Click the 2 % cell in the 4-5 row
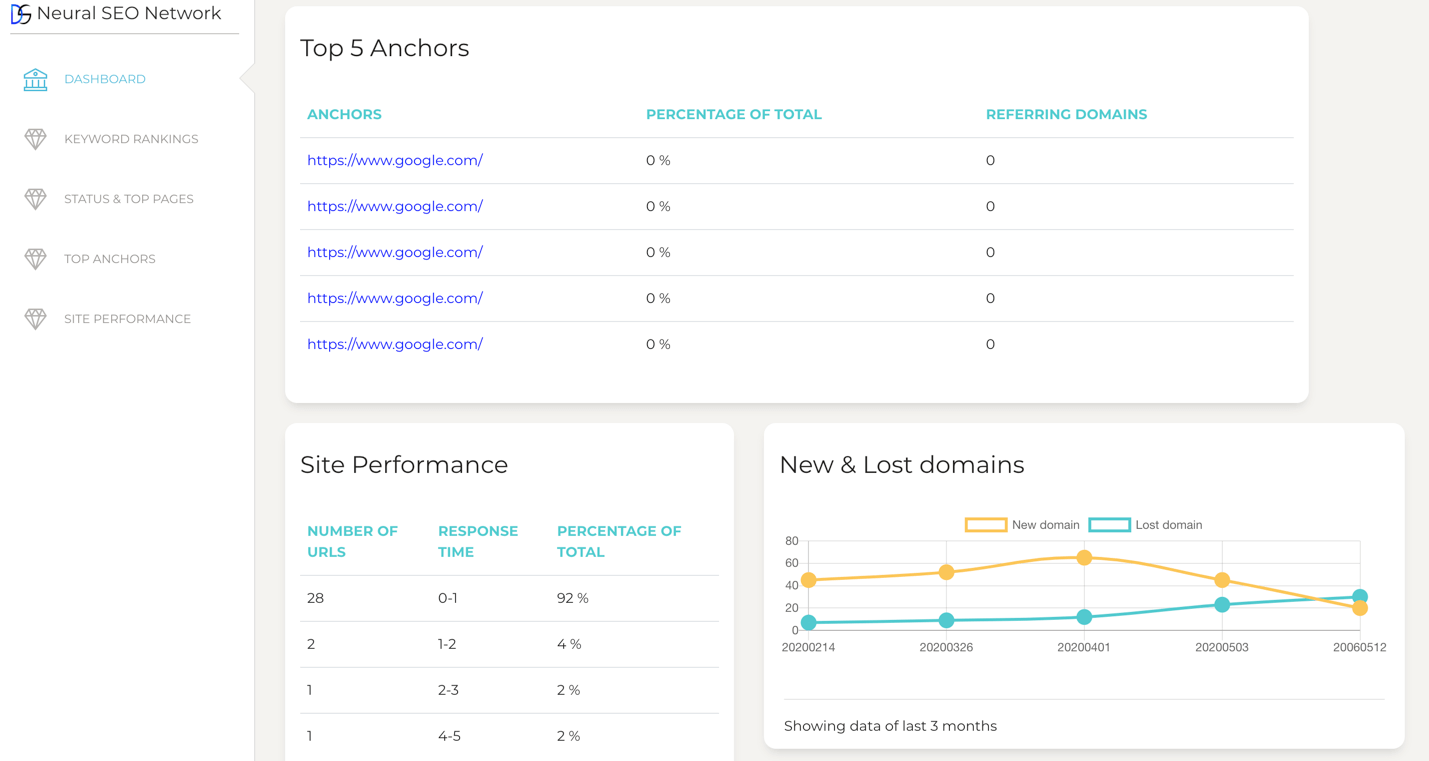Image resolution: width=1429 pixels, height=761 pixels. pos(568,736)
